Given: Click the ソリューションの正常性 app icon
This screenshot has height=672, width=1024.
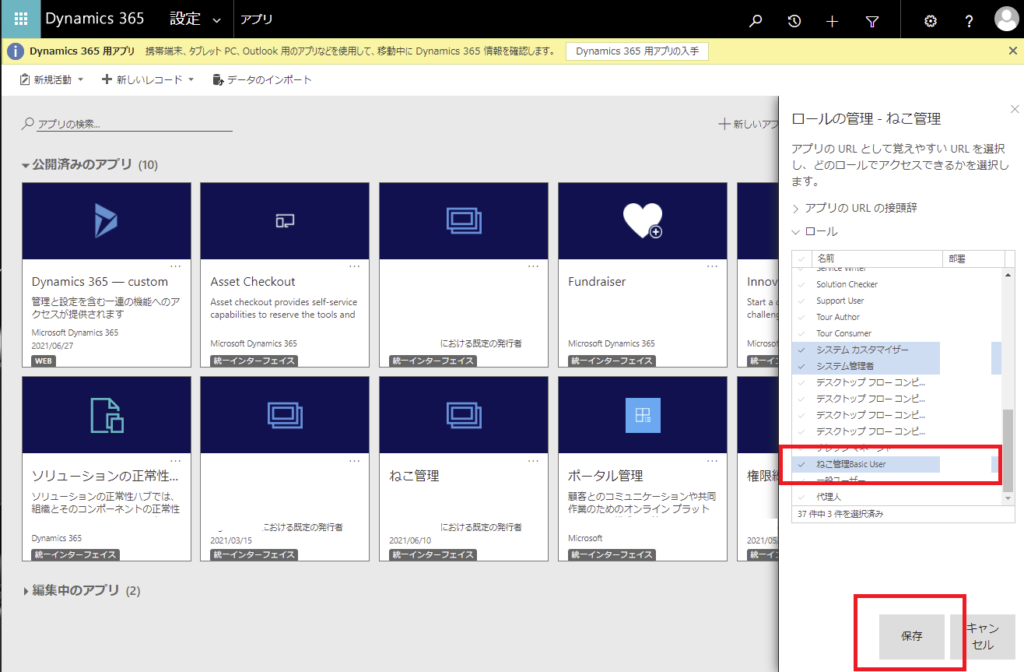Looking at the screenshot, I should click(106, 415).
